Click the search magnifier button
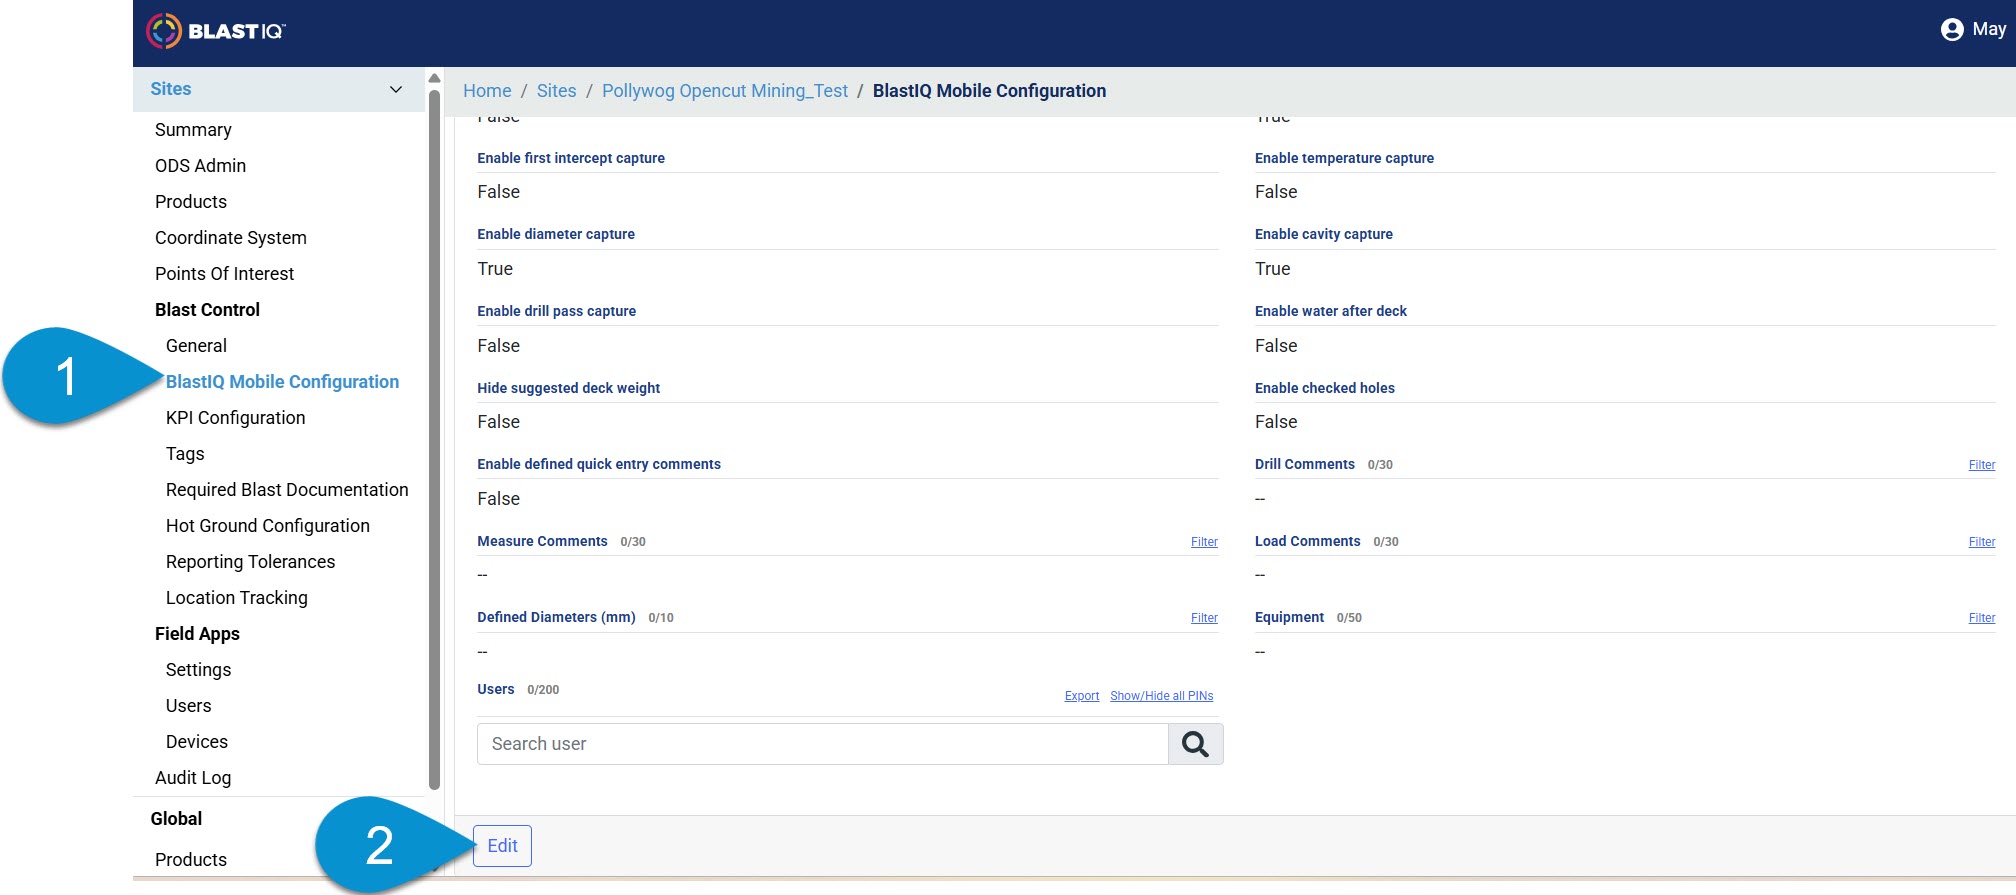Viewport: 2016px width, 895px height. pos(1195,744)
